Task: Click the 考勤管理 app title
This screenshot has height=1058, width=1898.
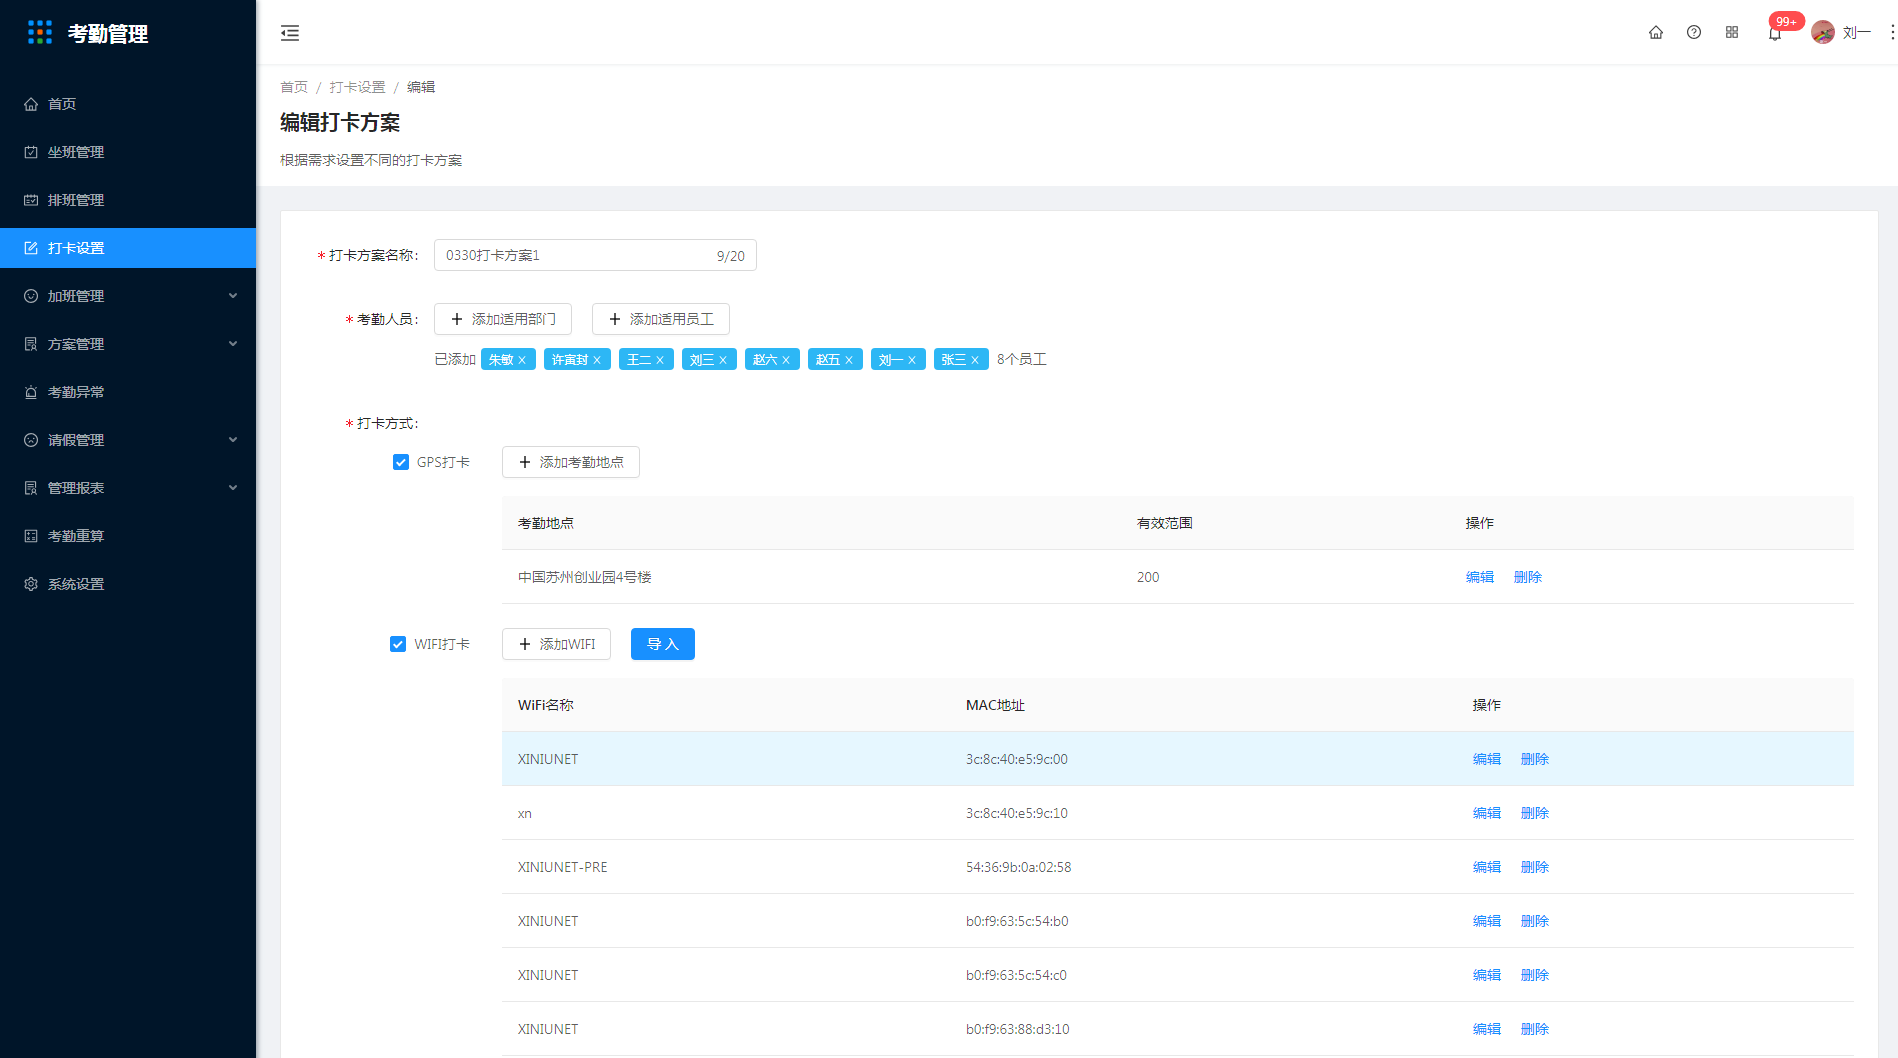Action: click(108, 34)
